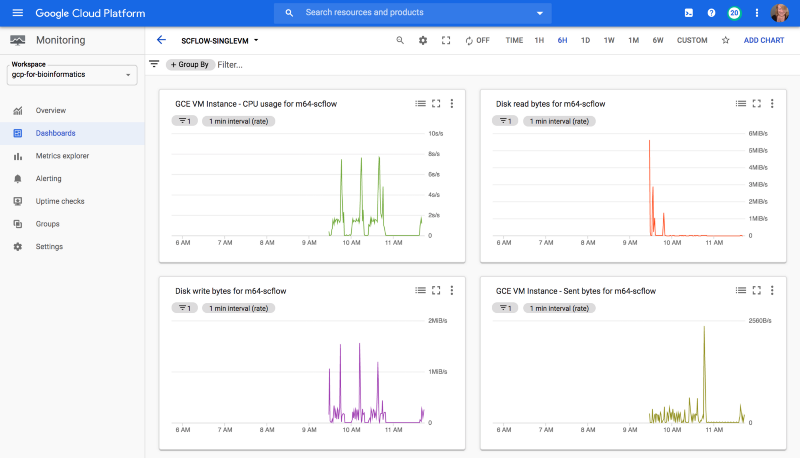Screen dimensions: 800x458
Task: Expand Sent bytes chart to full screen
Action: 757,291
